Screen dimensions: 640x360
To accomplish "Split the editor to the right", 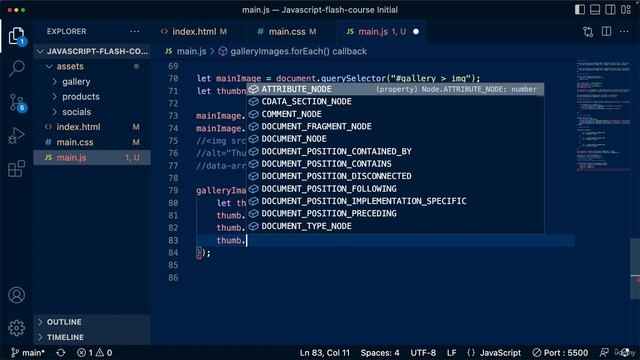I will pyautogui.click(x=607, y=31).
